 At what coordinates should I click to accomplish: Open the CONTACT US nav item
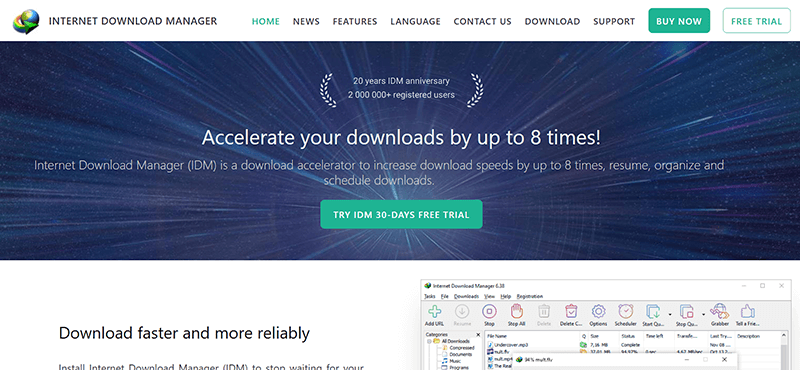click(483, 21)
